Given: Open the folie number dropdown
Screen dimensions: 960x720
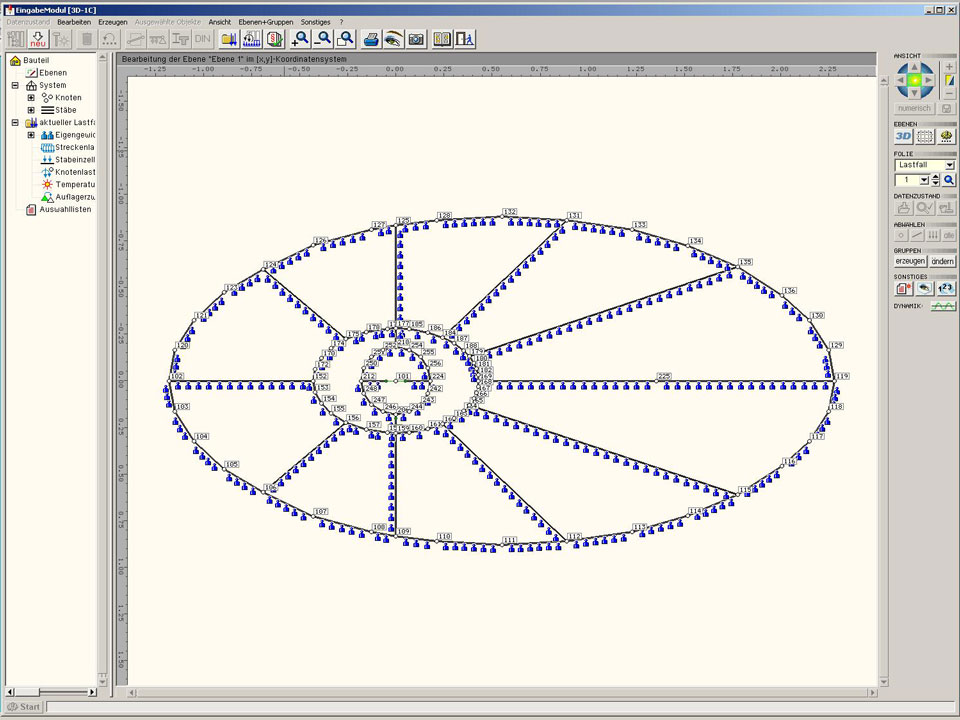Looking at the screenshot, I should click(924, 180).
